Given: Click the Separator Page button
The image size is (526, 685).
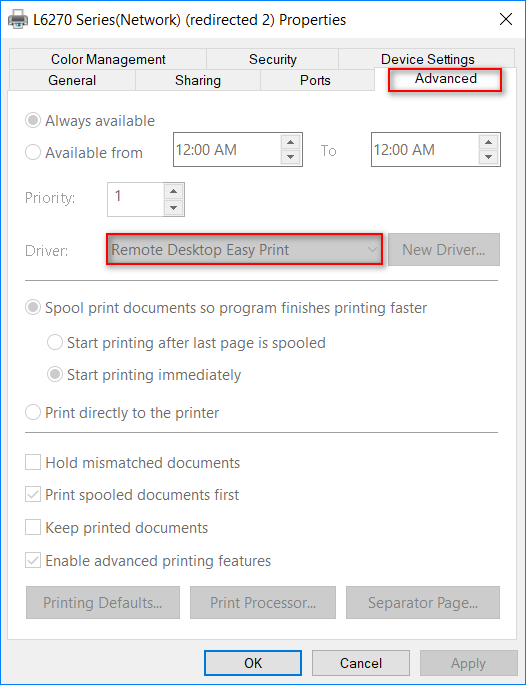Looking at the screenshot, I should [422, 602].
